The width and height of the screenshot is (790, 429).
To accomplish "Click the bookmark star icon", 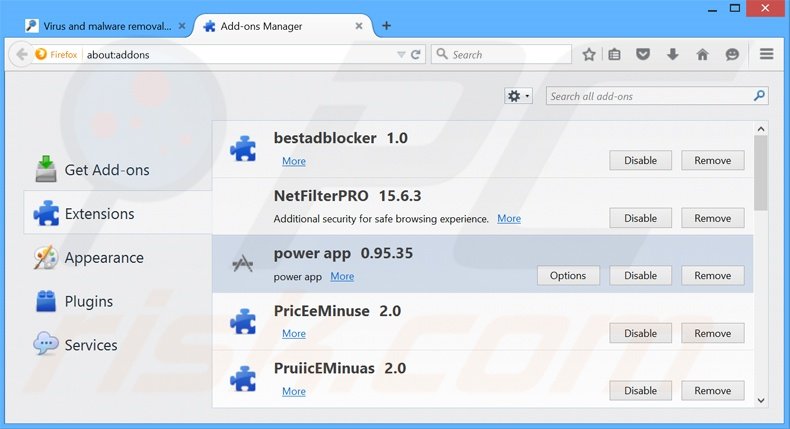I will [588, 54].
